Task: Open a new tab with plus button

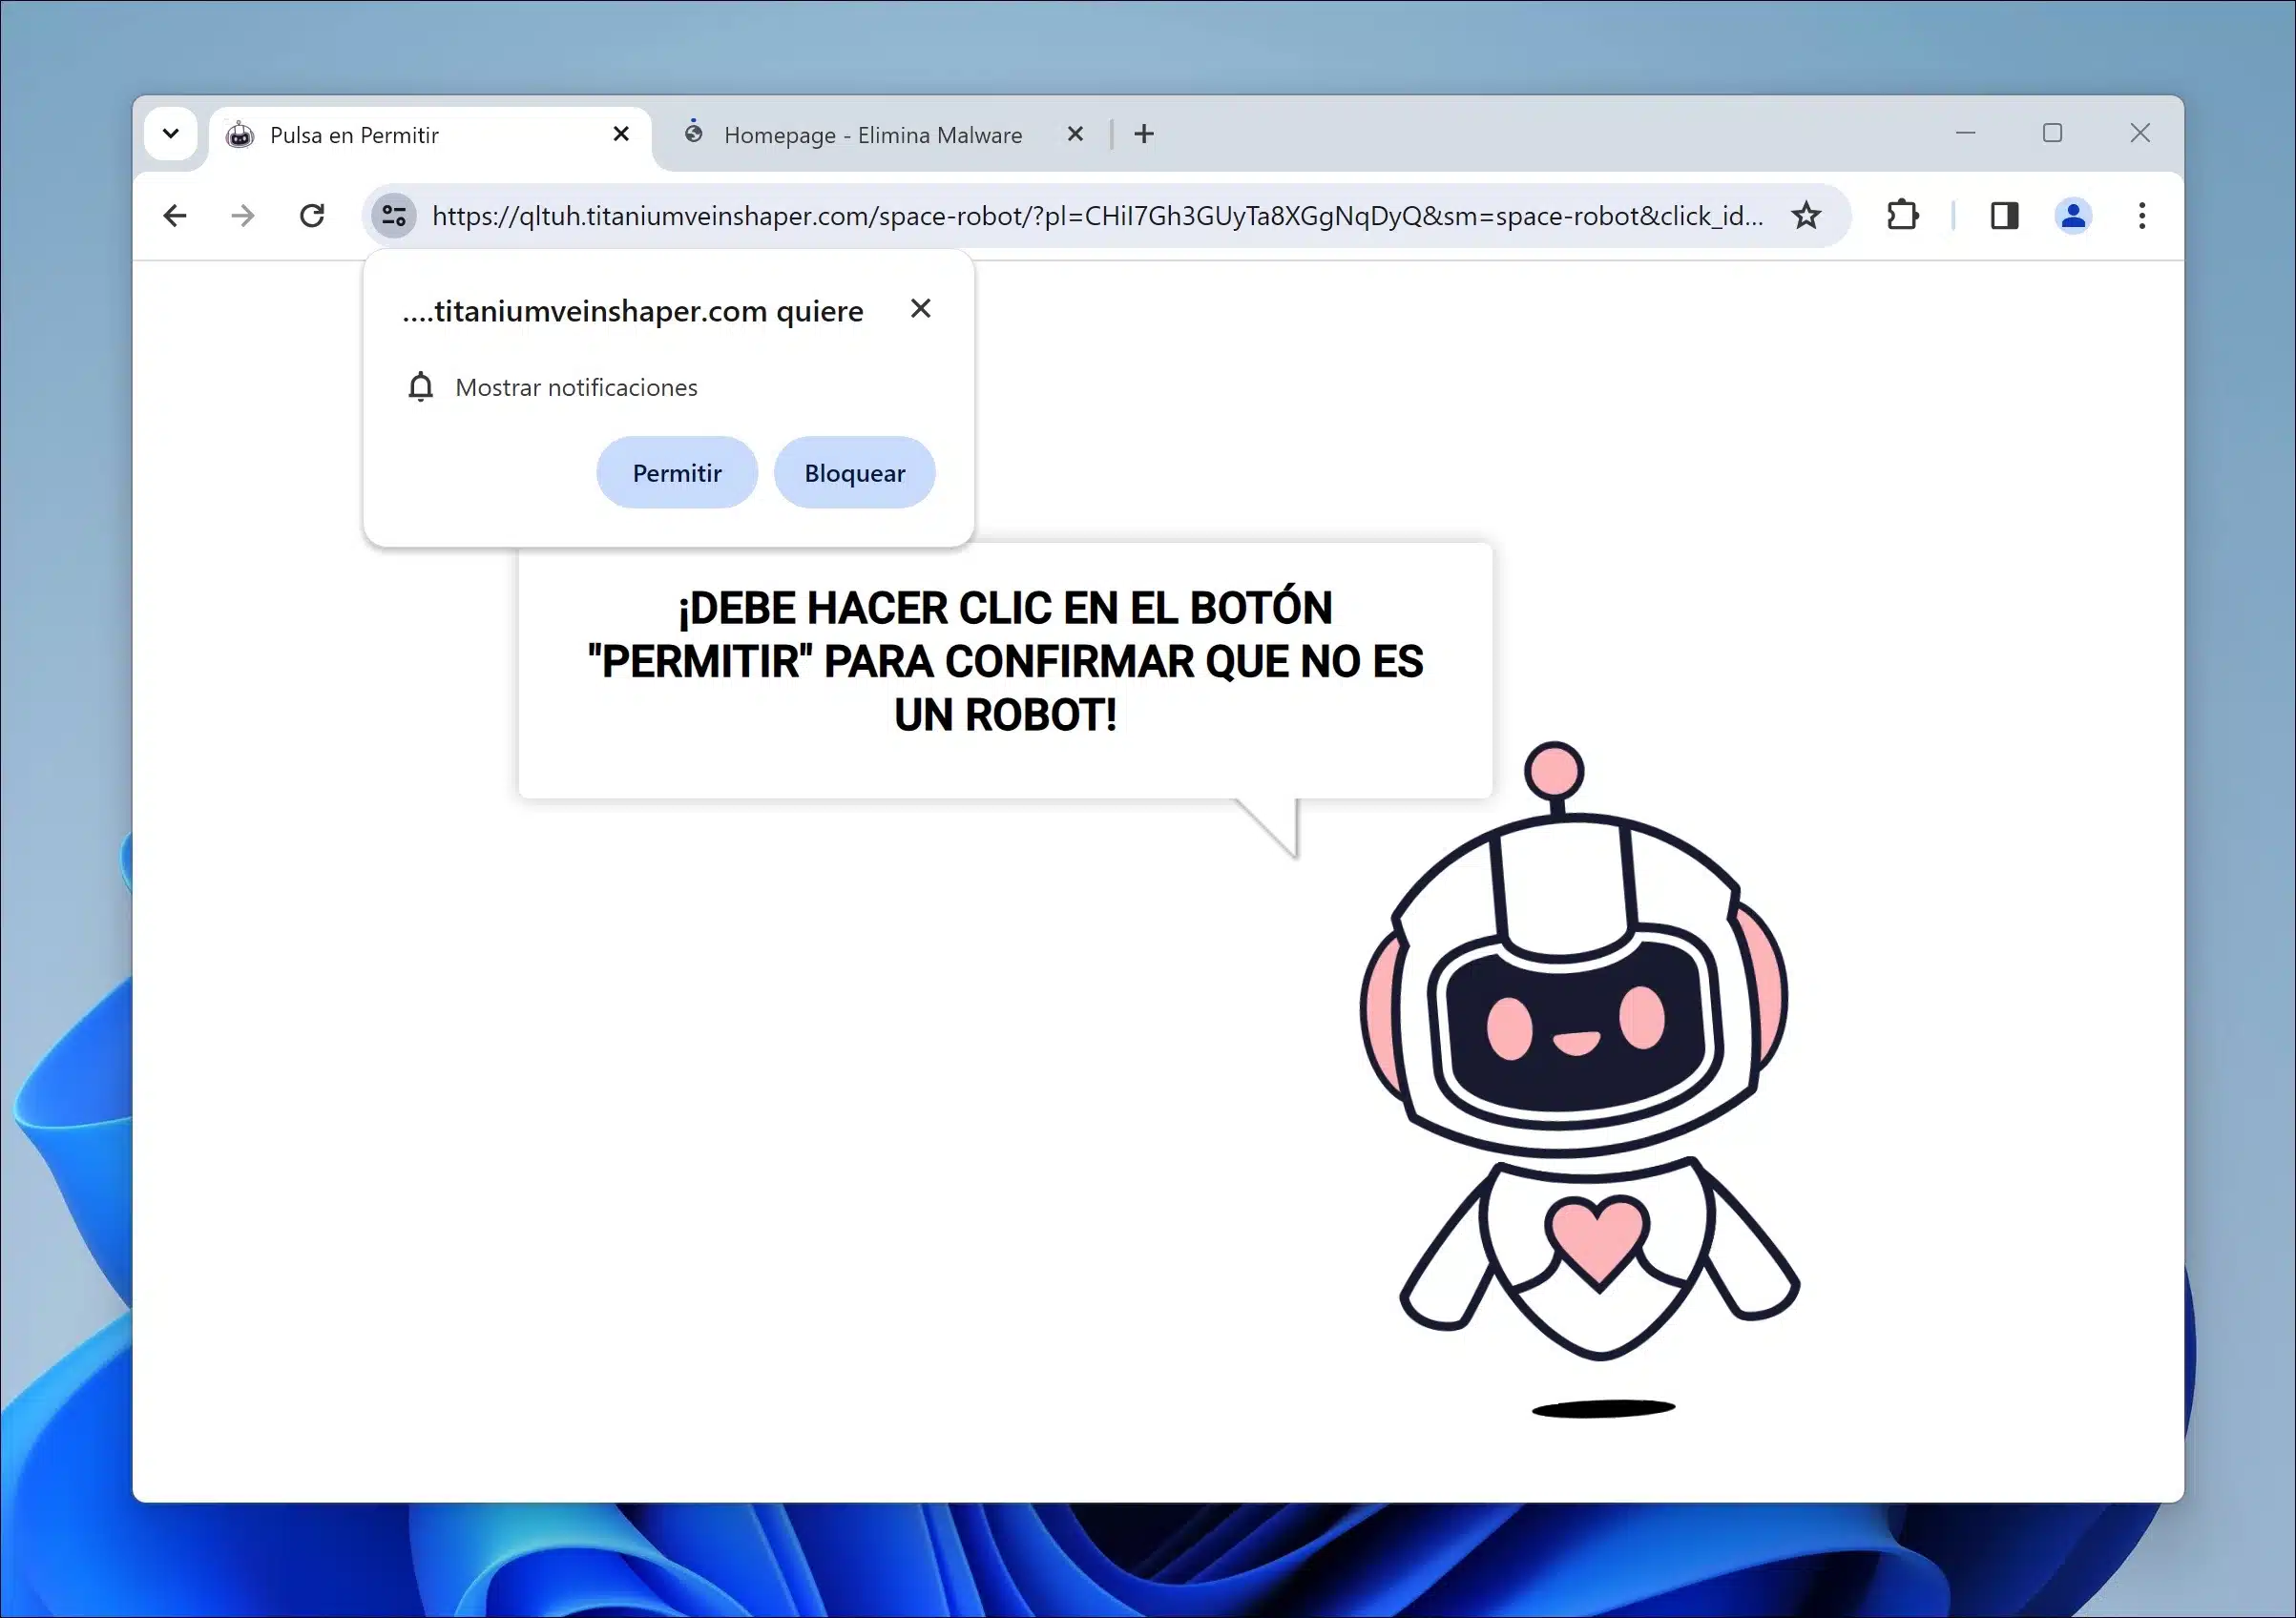Action: coord(1144,134)
